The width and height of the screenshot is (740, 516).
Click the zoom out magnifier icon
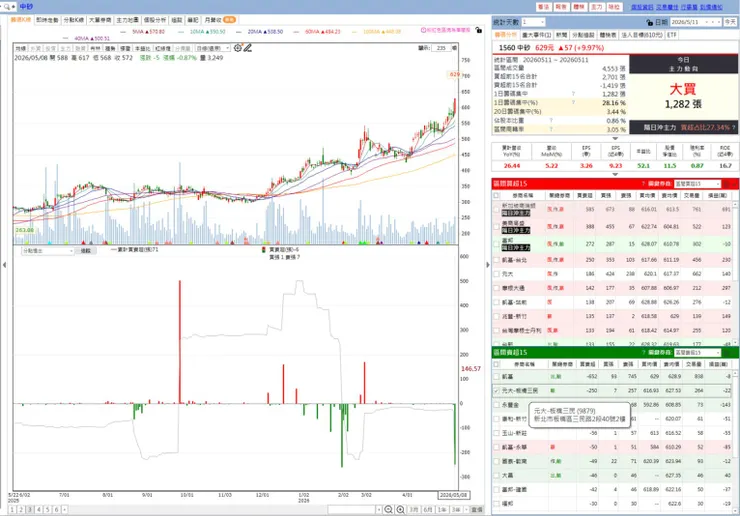tap(388, 509)
